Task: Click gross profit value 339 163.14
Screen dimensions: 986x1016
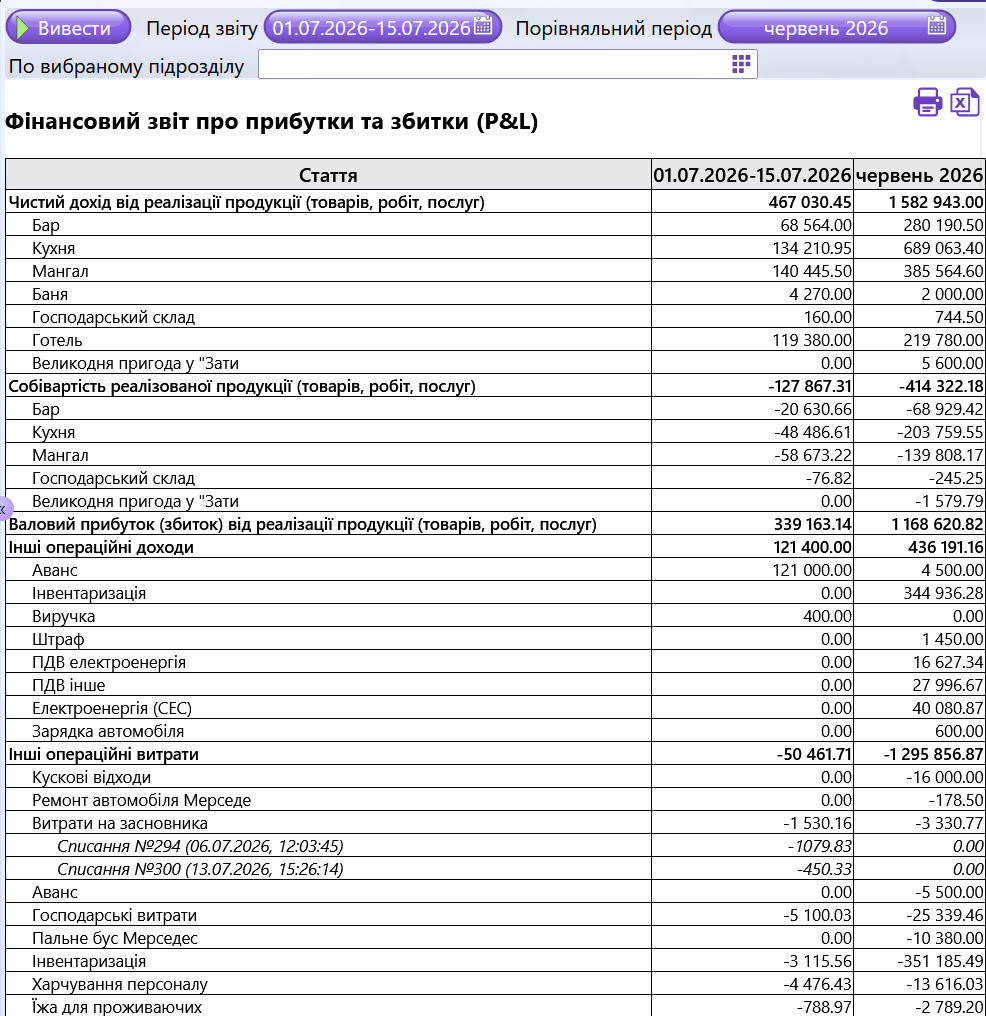Action: pos(812,524)
